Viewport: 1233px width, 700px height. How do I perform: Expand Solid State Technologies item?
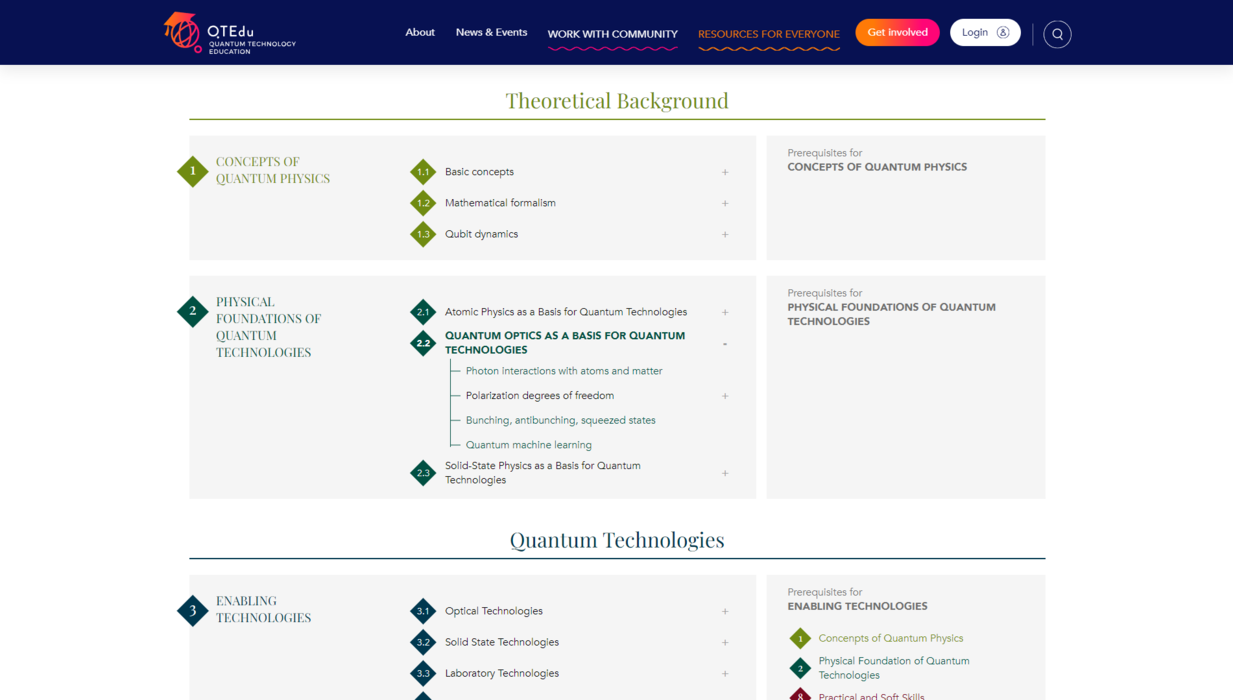(x=725, y=642)
